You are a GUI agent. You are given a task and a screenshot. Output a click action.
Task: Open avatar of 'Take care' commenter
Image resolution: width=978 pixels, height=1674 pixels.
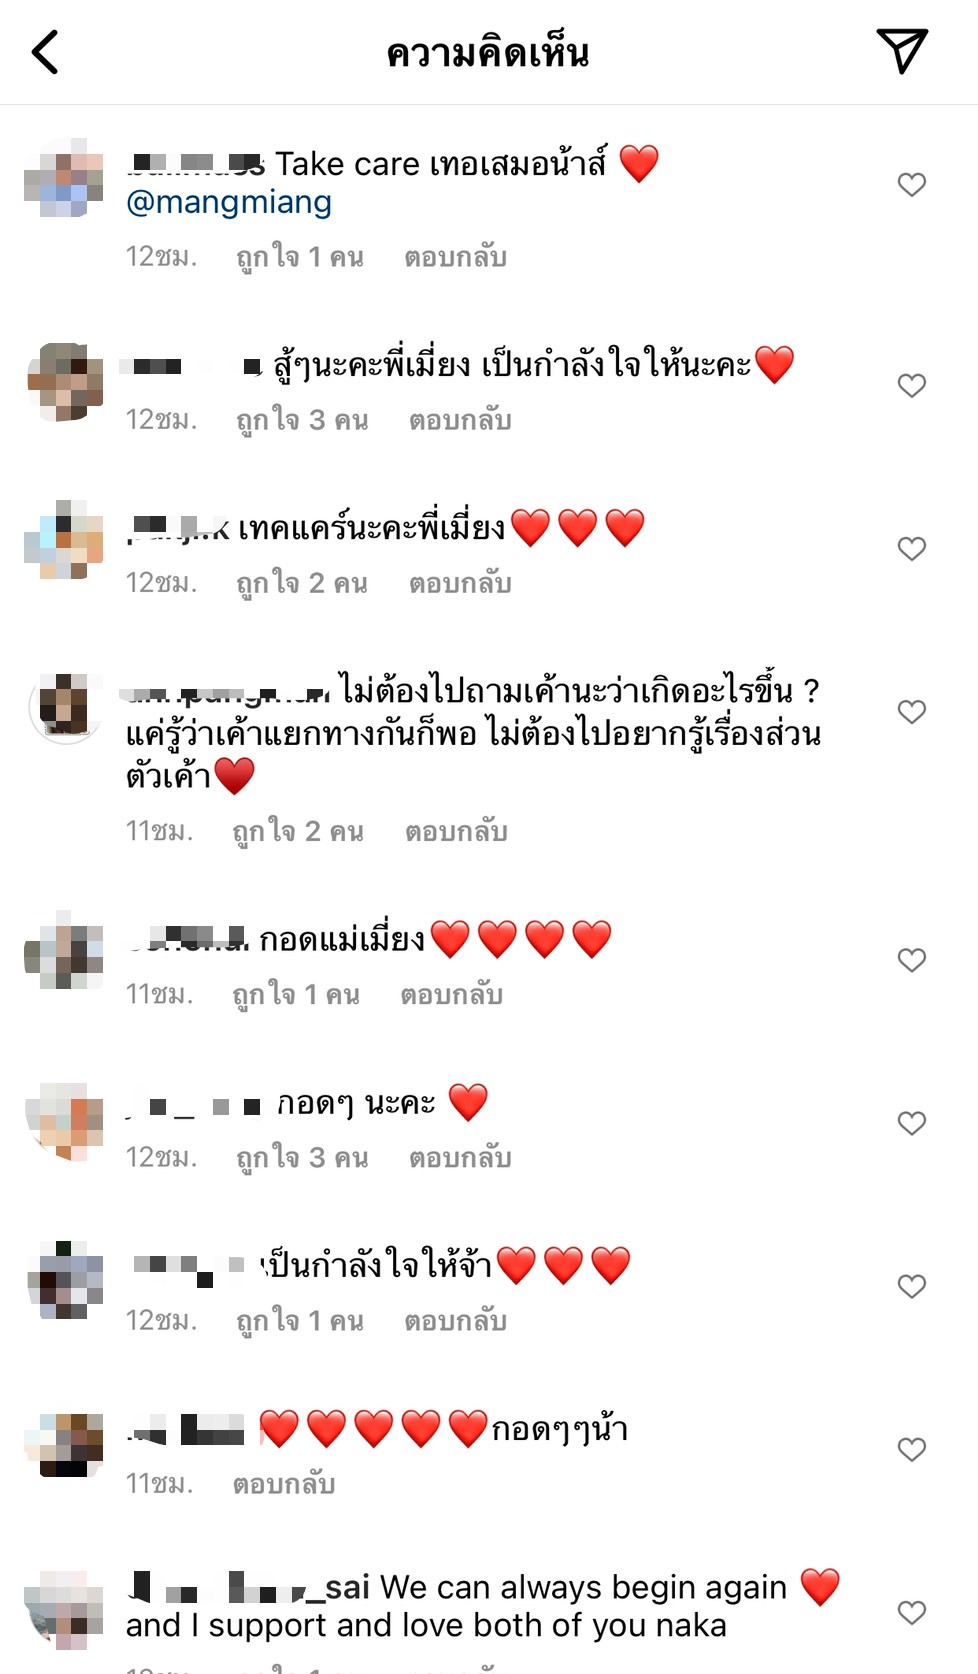pyautogui.click(x=65, y=178)
